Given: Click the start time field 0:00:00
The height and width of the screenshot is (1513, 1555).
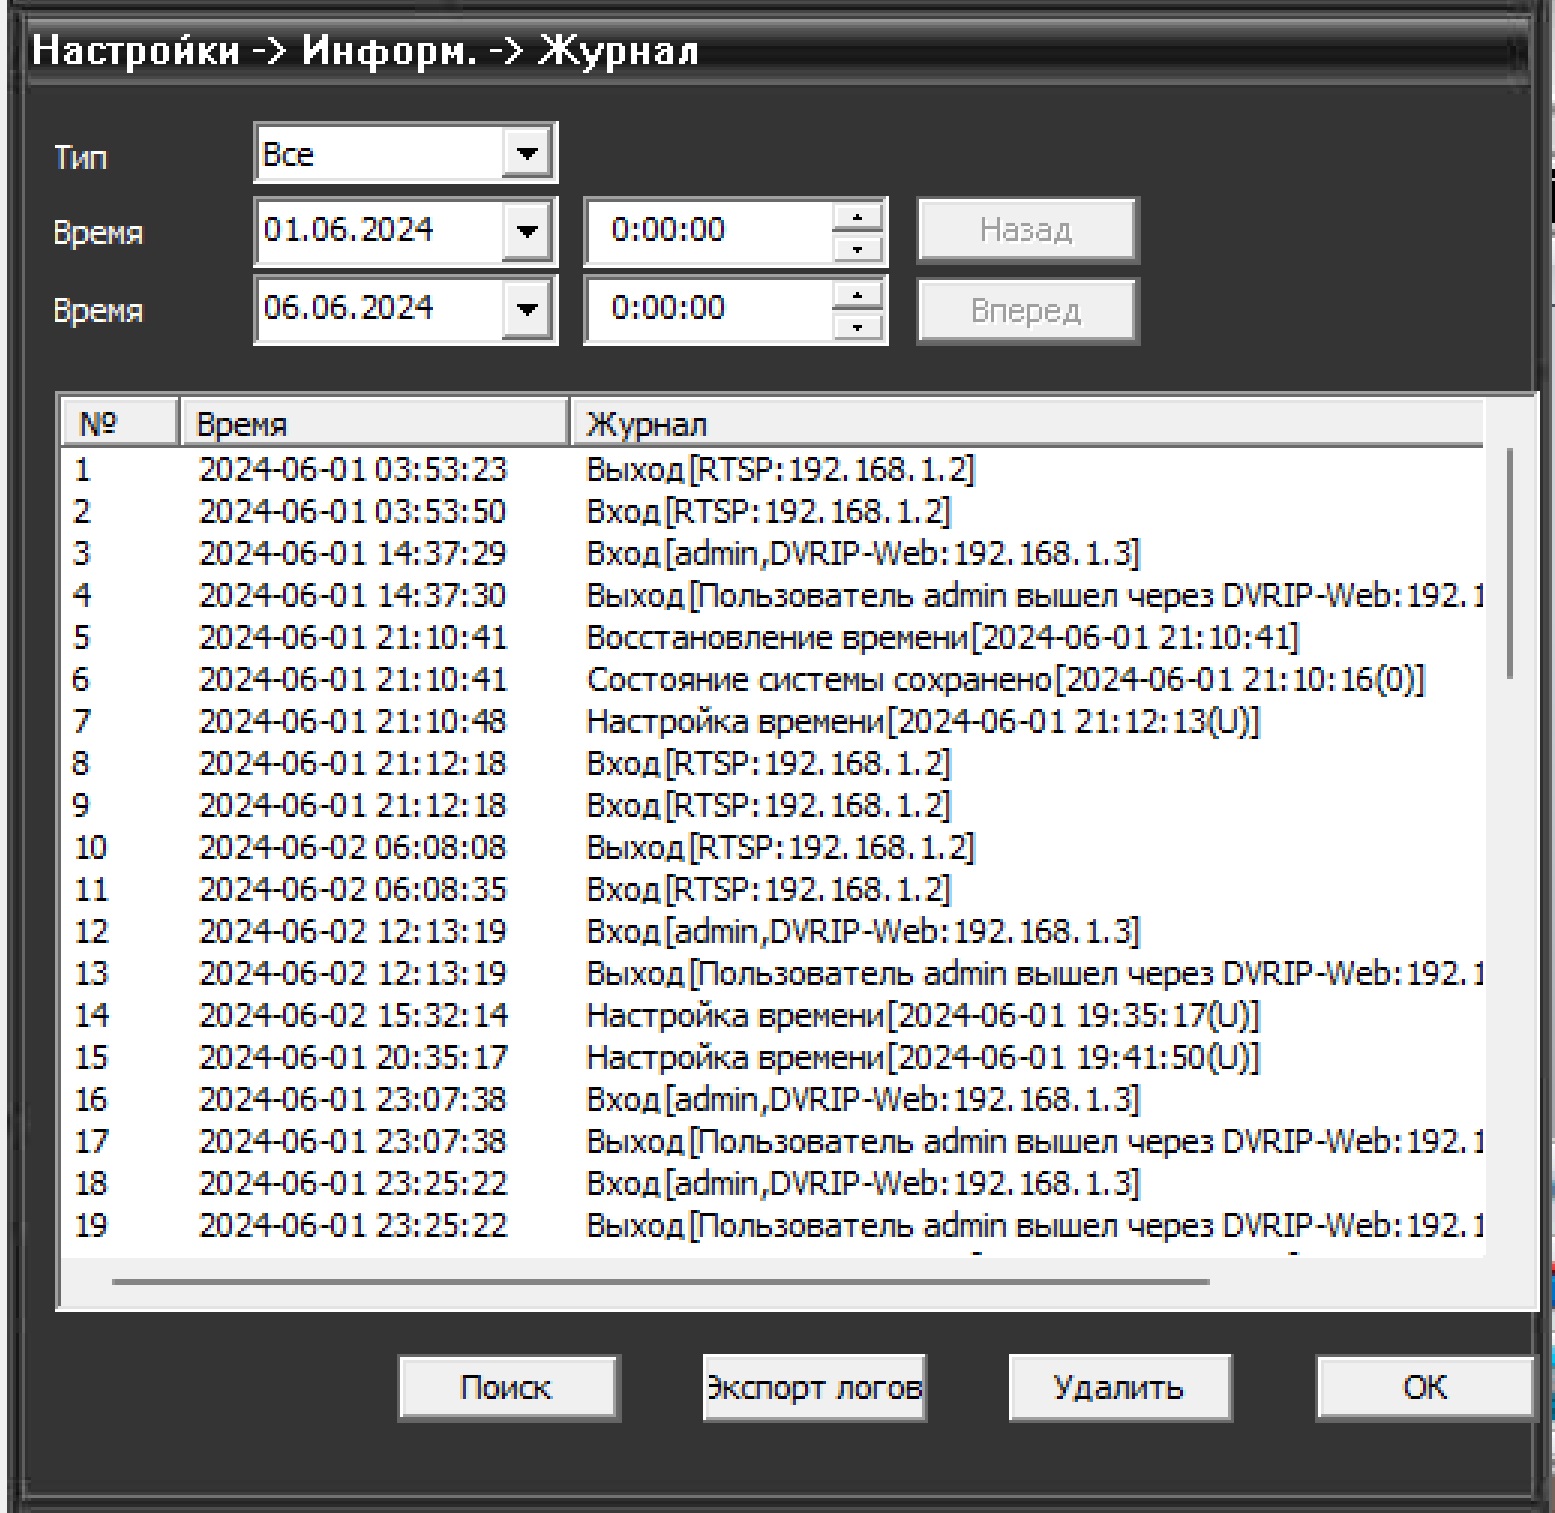Looking at the screenshot, I should [708, 231].
